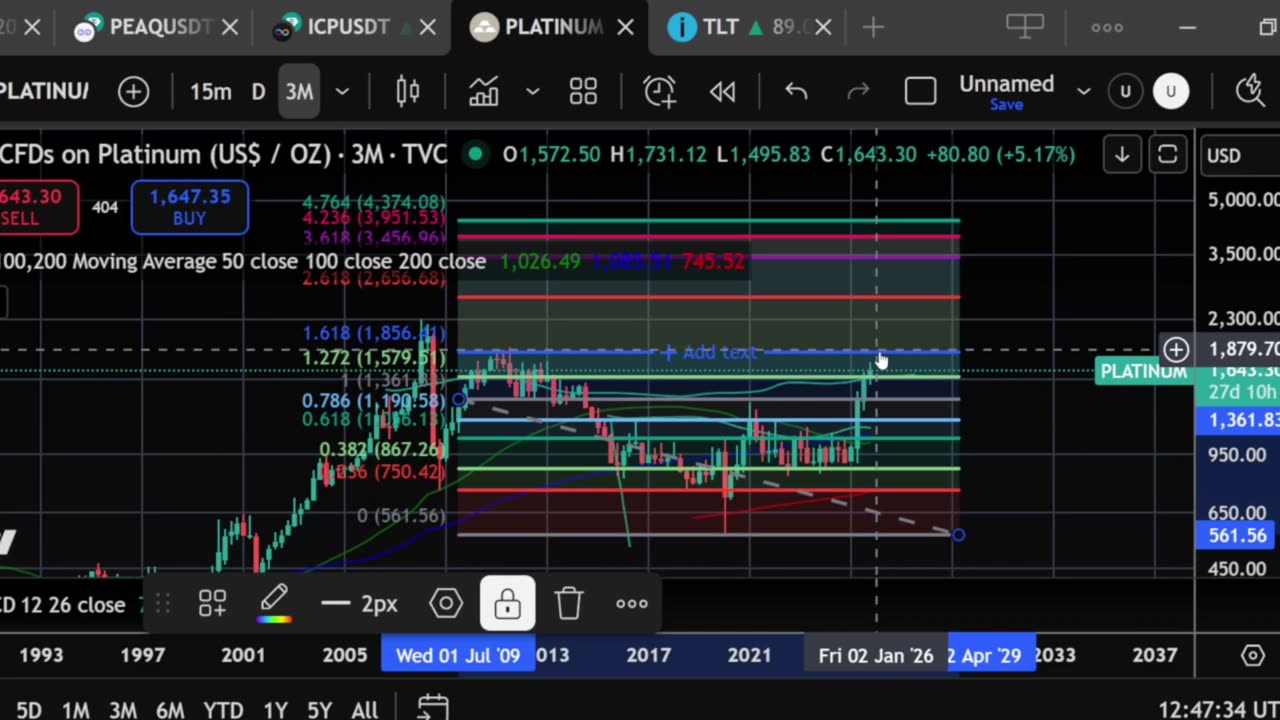Image resolution: width=1280 pixels, height=720 pixels.
Task: Expand the layout name dropdown arrow
Action: (x=1083, y=92)
